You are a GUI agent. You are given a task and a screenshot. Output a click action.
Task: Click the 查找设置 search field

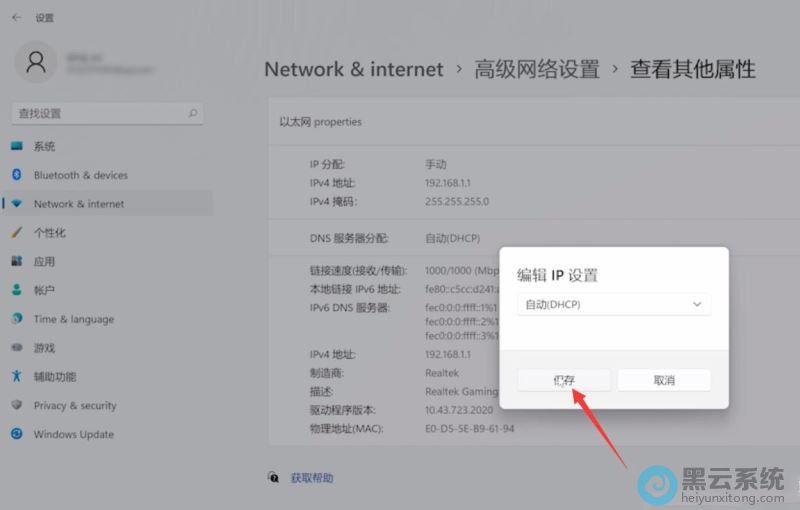(x=100, y=114)
